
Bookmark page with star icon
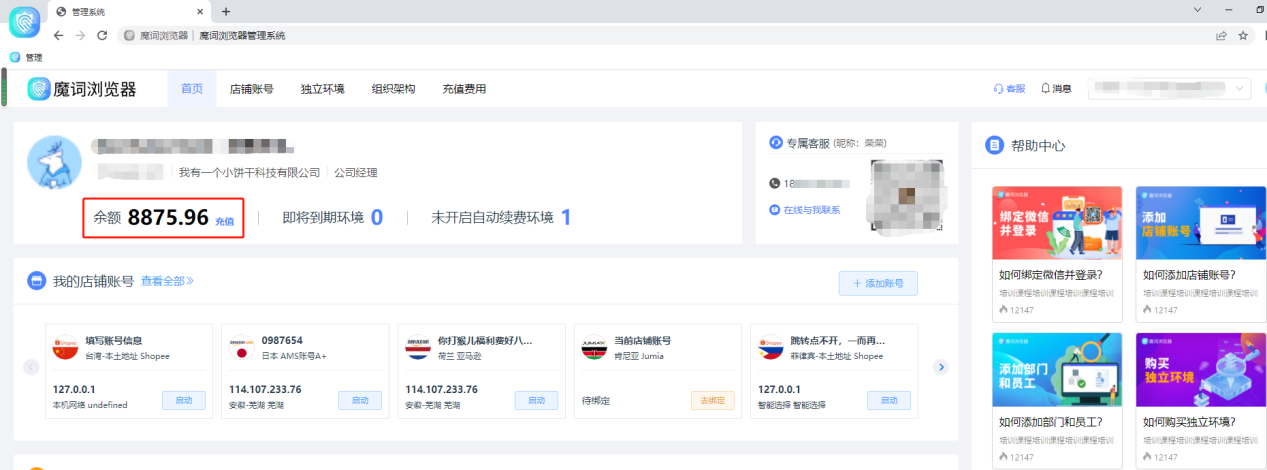pyautogui.click(x=1243, y=35)
